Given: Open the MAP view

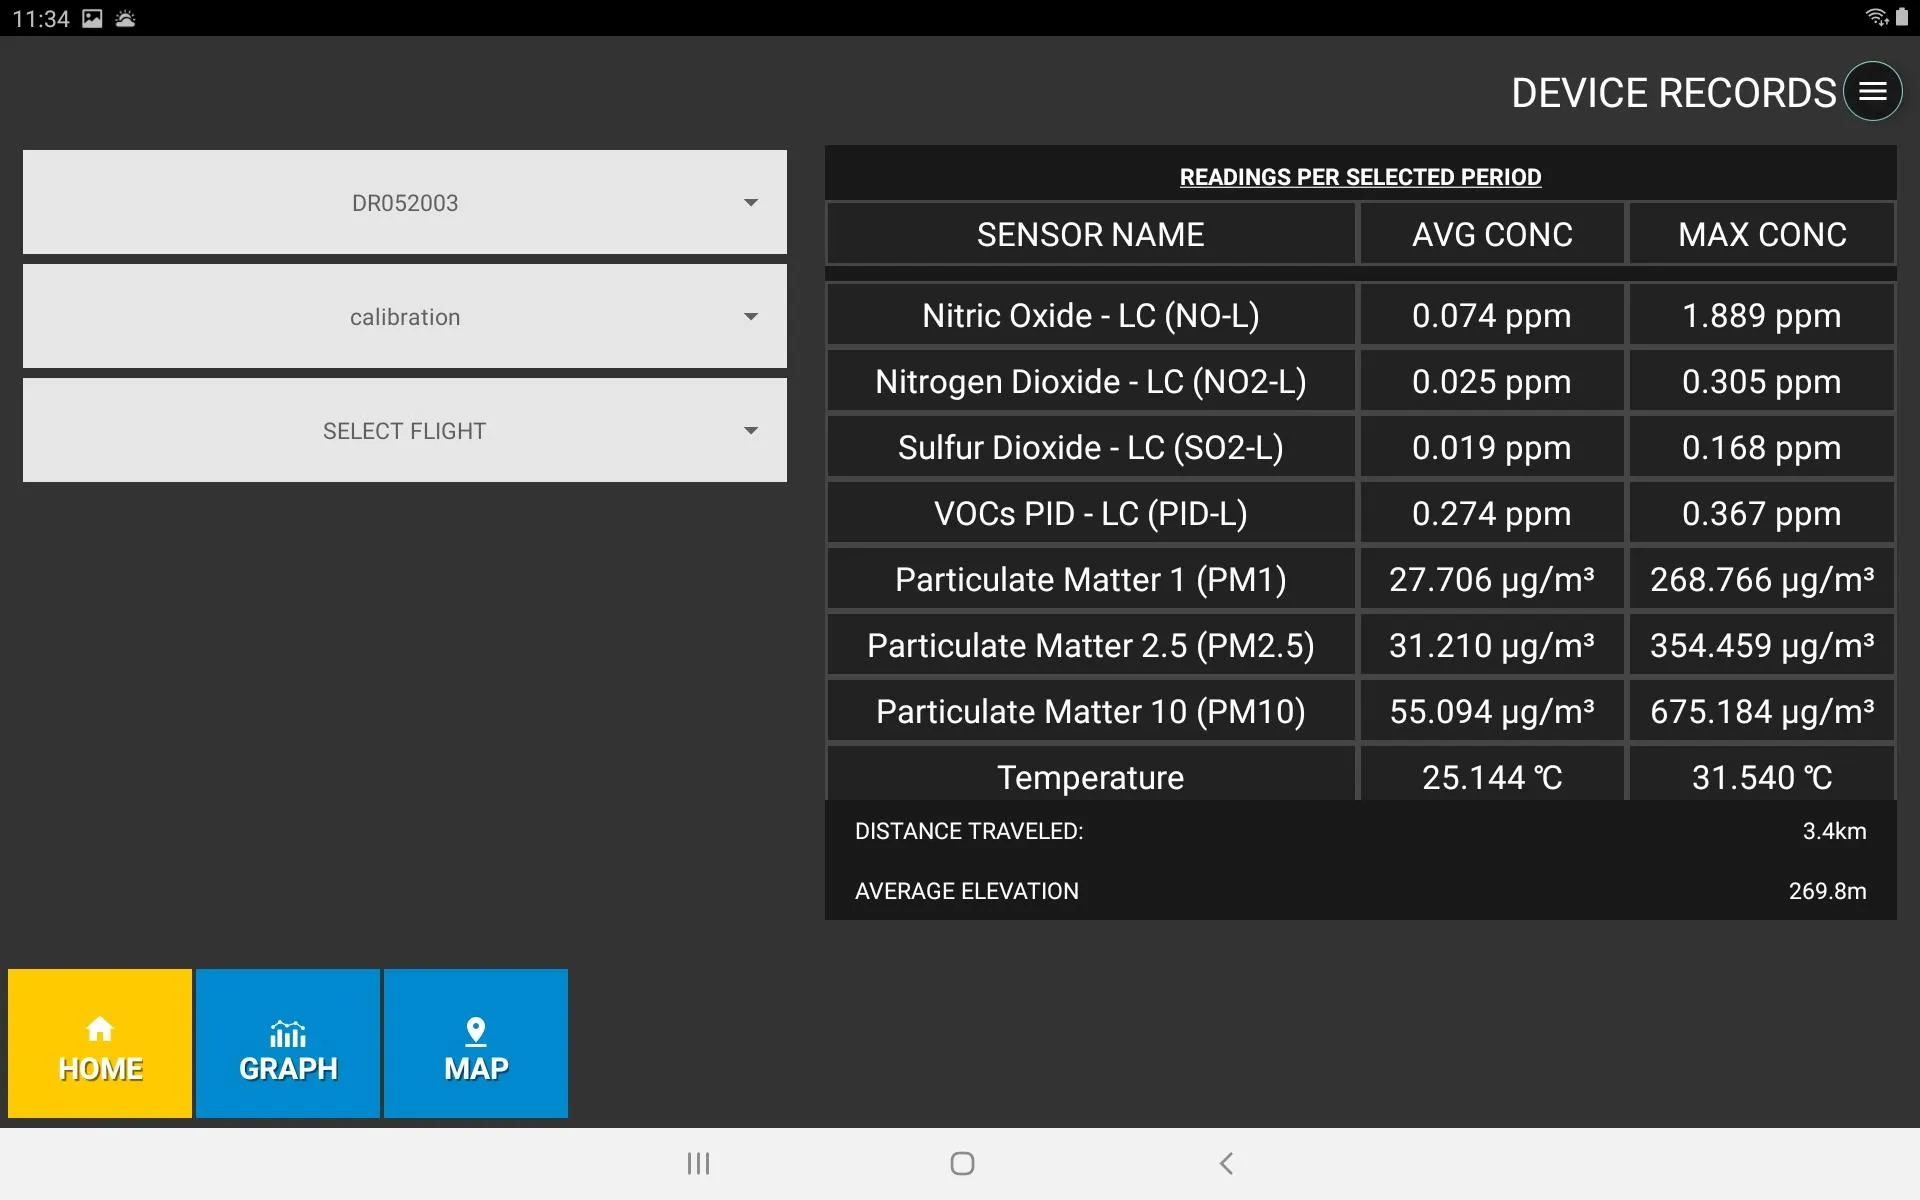Looking at the screenshot, I should (476, 1043).
